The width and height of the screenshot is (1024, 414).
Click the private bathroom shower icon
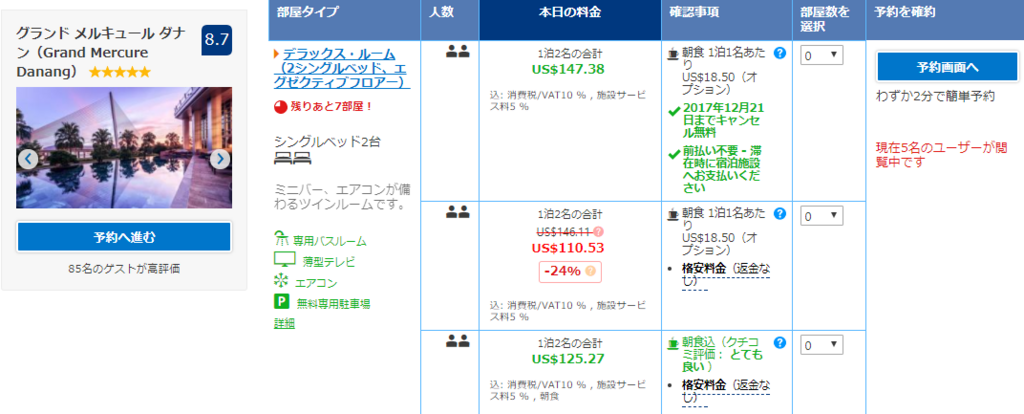coord(281,240)
